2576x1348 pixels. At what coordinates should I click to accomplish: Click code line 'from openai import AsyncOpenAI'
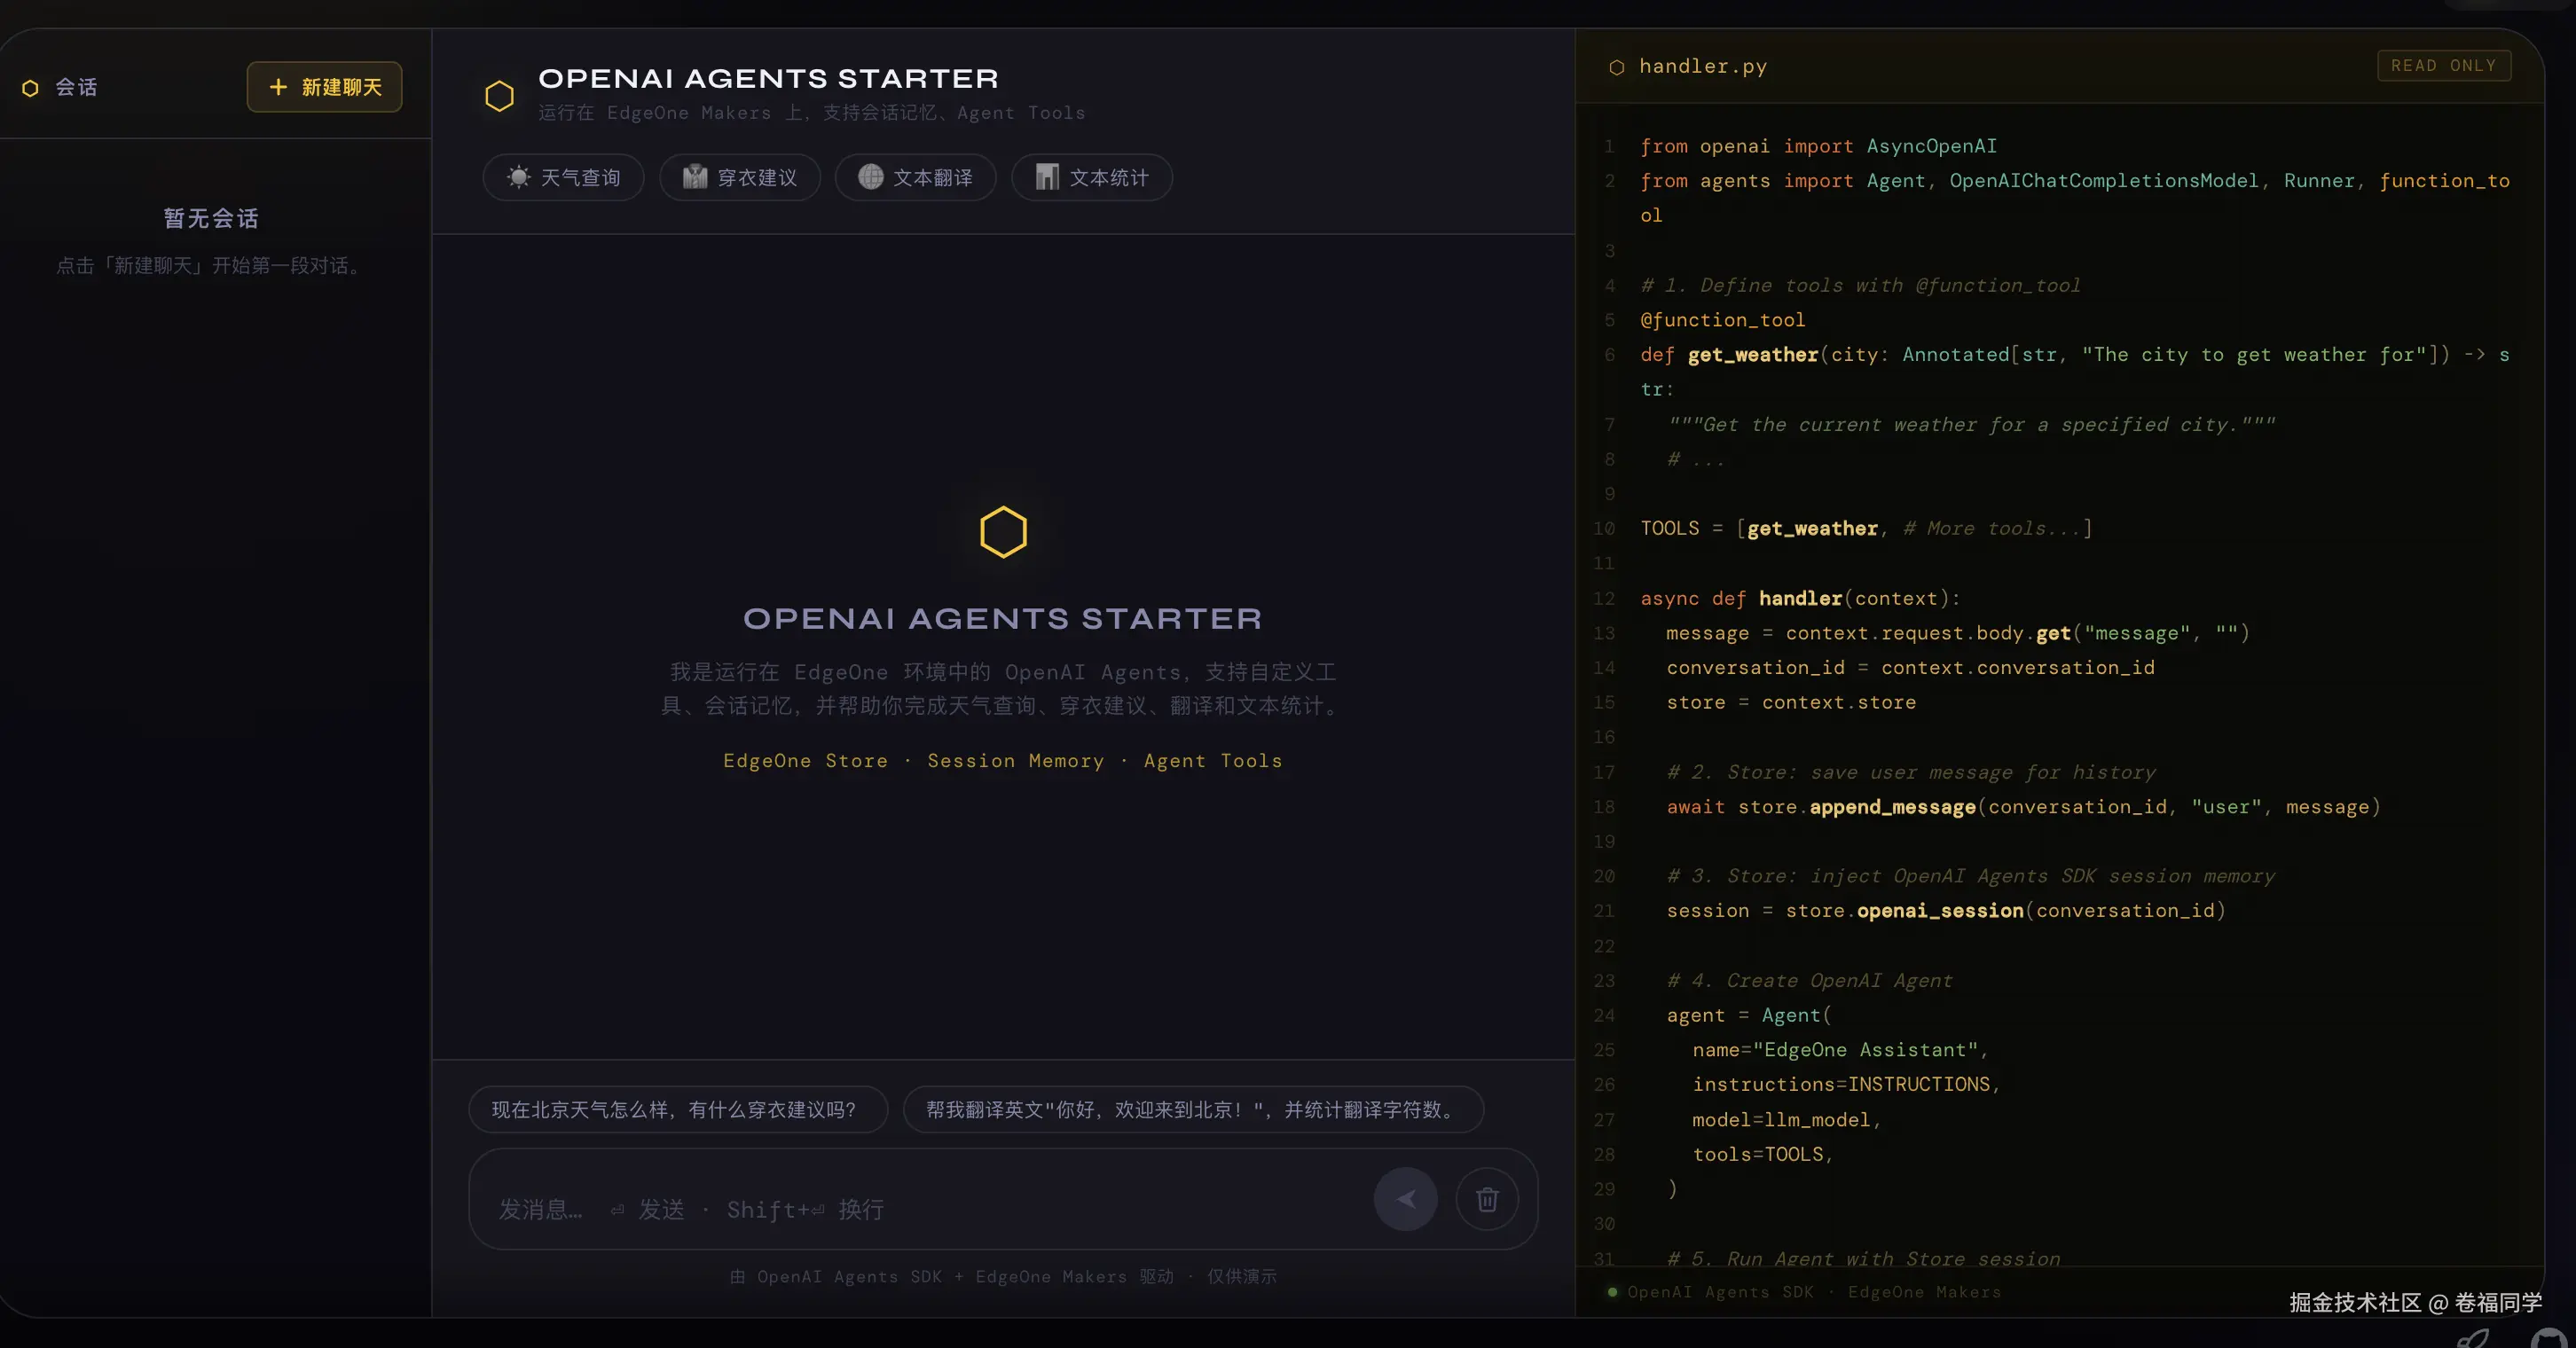point(1818,146)
